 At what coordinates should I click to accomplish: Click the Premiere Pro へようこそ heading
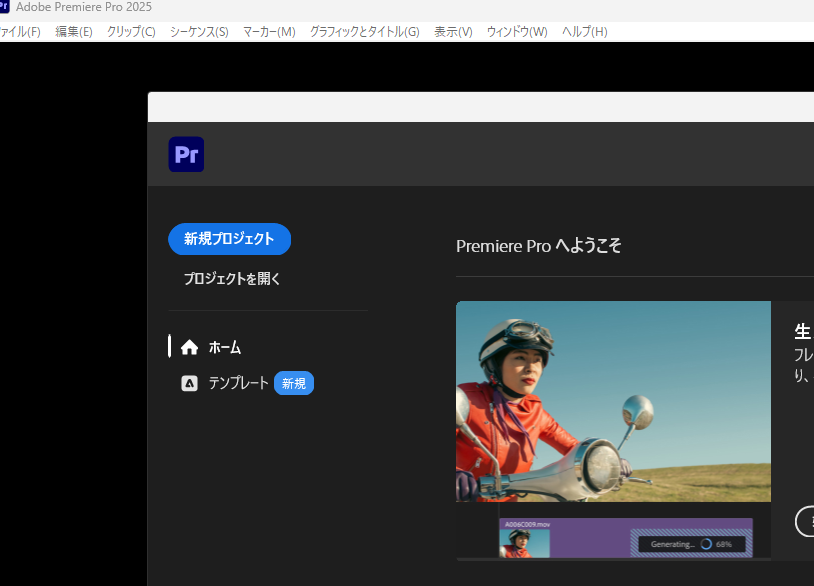tap(538, 246)
